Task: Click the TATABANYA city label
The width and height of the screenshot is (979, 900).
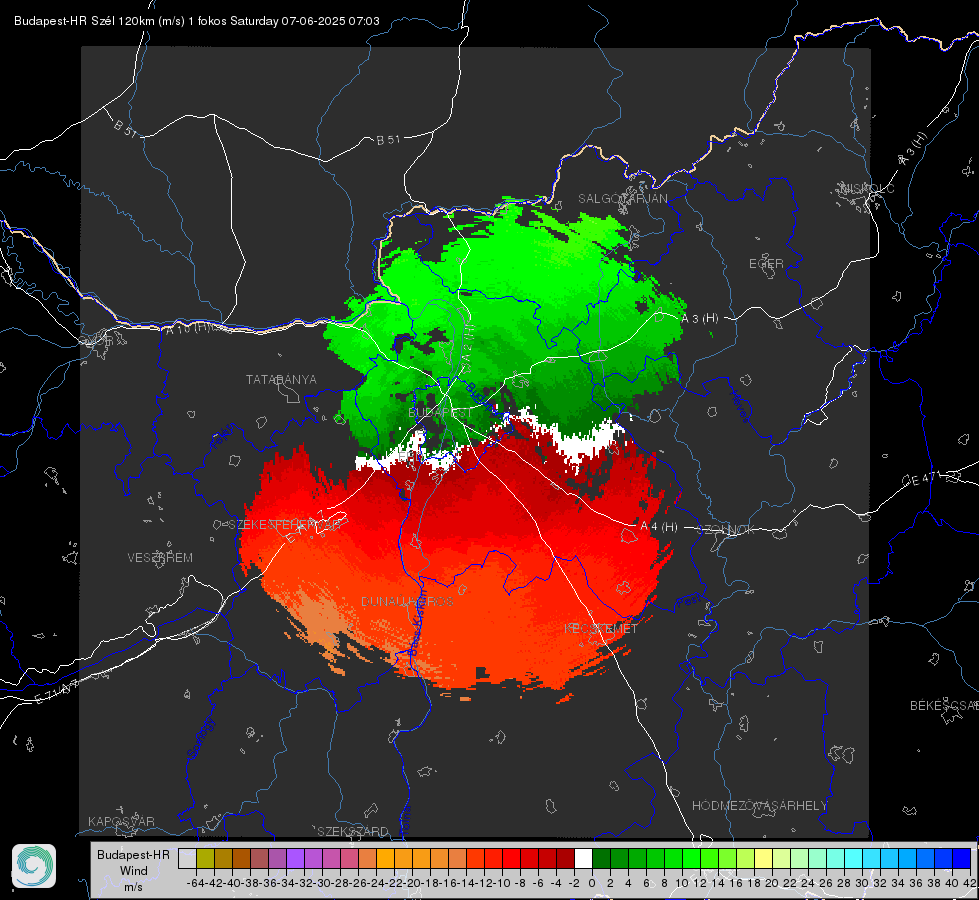Action: (281, 379)
